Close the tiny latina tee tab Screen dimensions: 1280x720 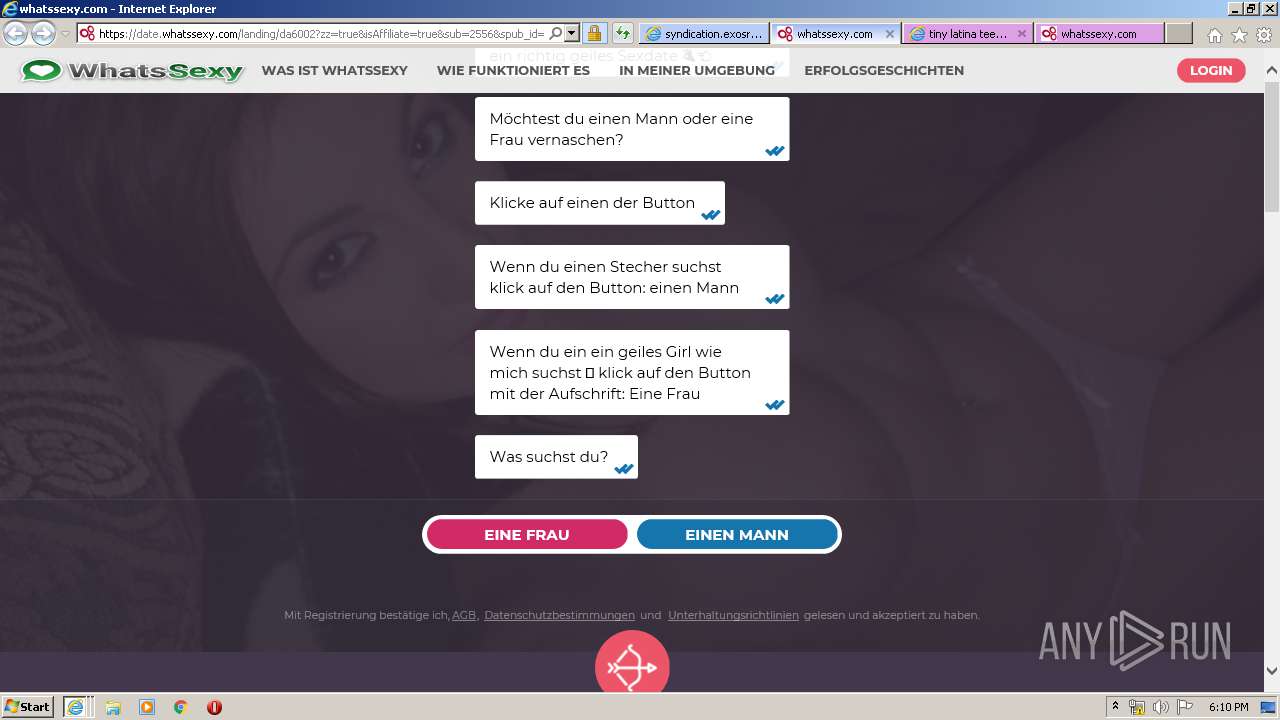point(1022,33)
